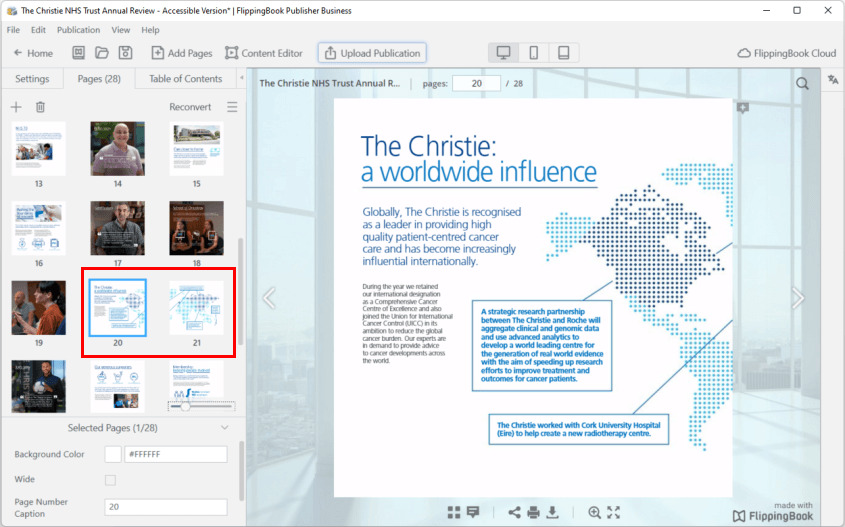Switch preview to mobile phone view
This screenshot has height=527, width=845.
point(534,53)
